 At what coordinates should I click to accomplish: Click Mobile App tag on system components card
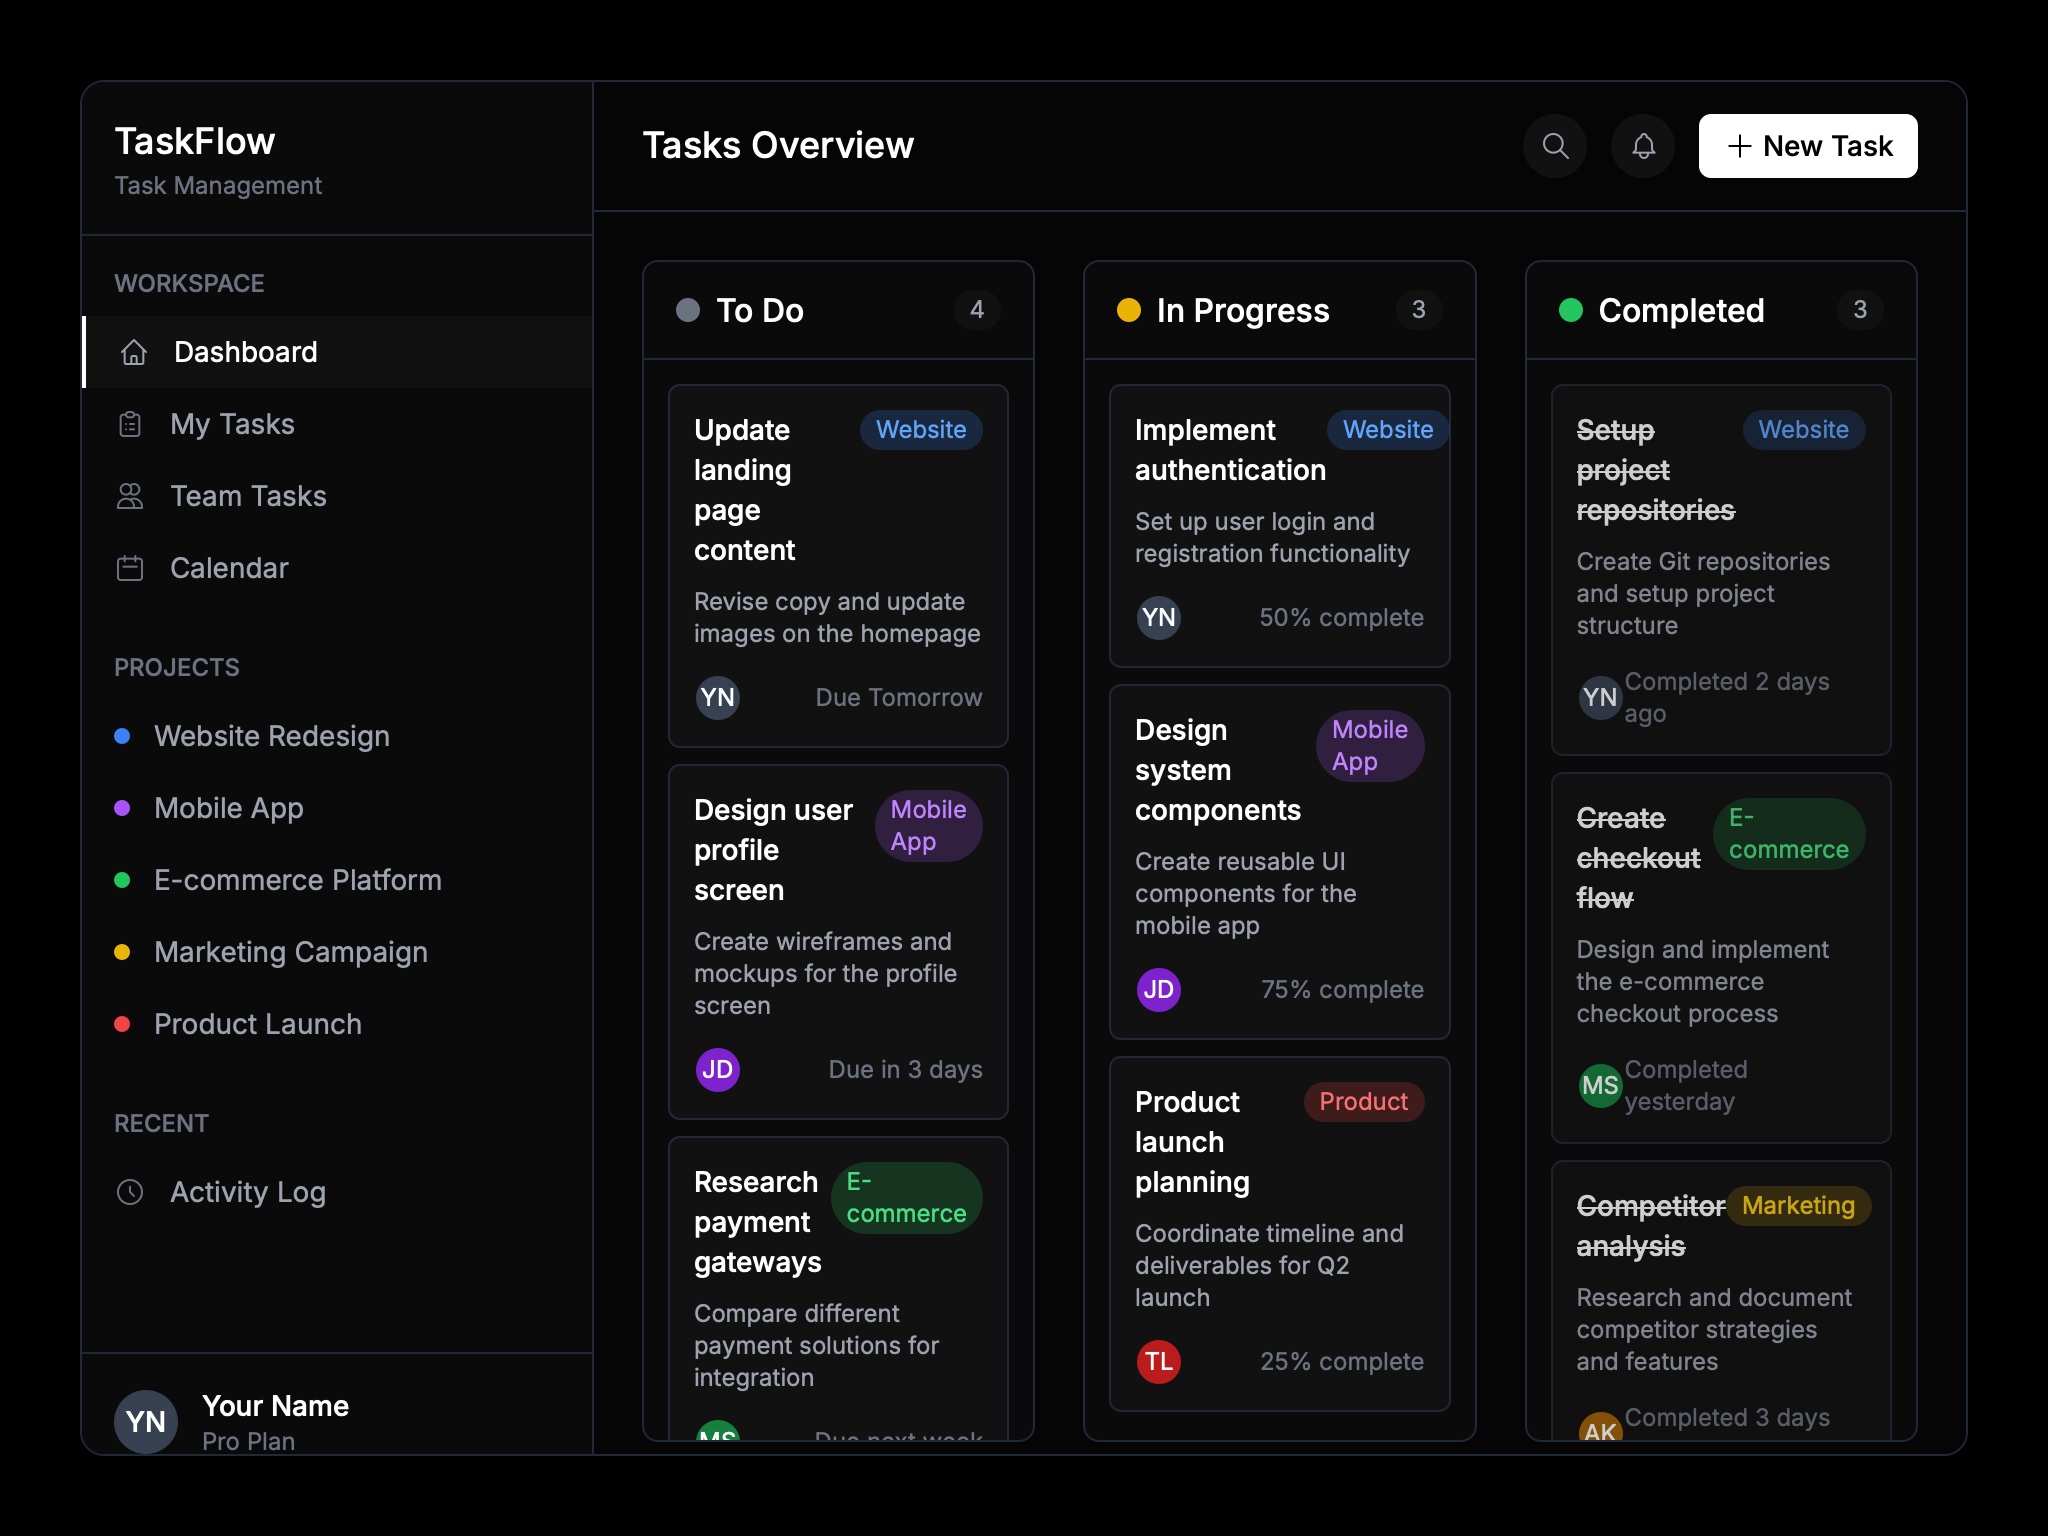pyautogui.click(x=1370, y=746)
